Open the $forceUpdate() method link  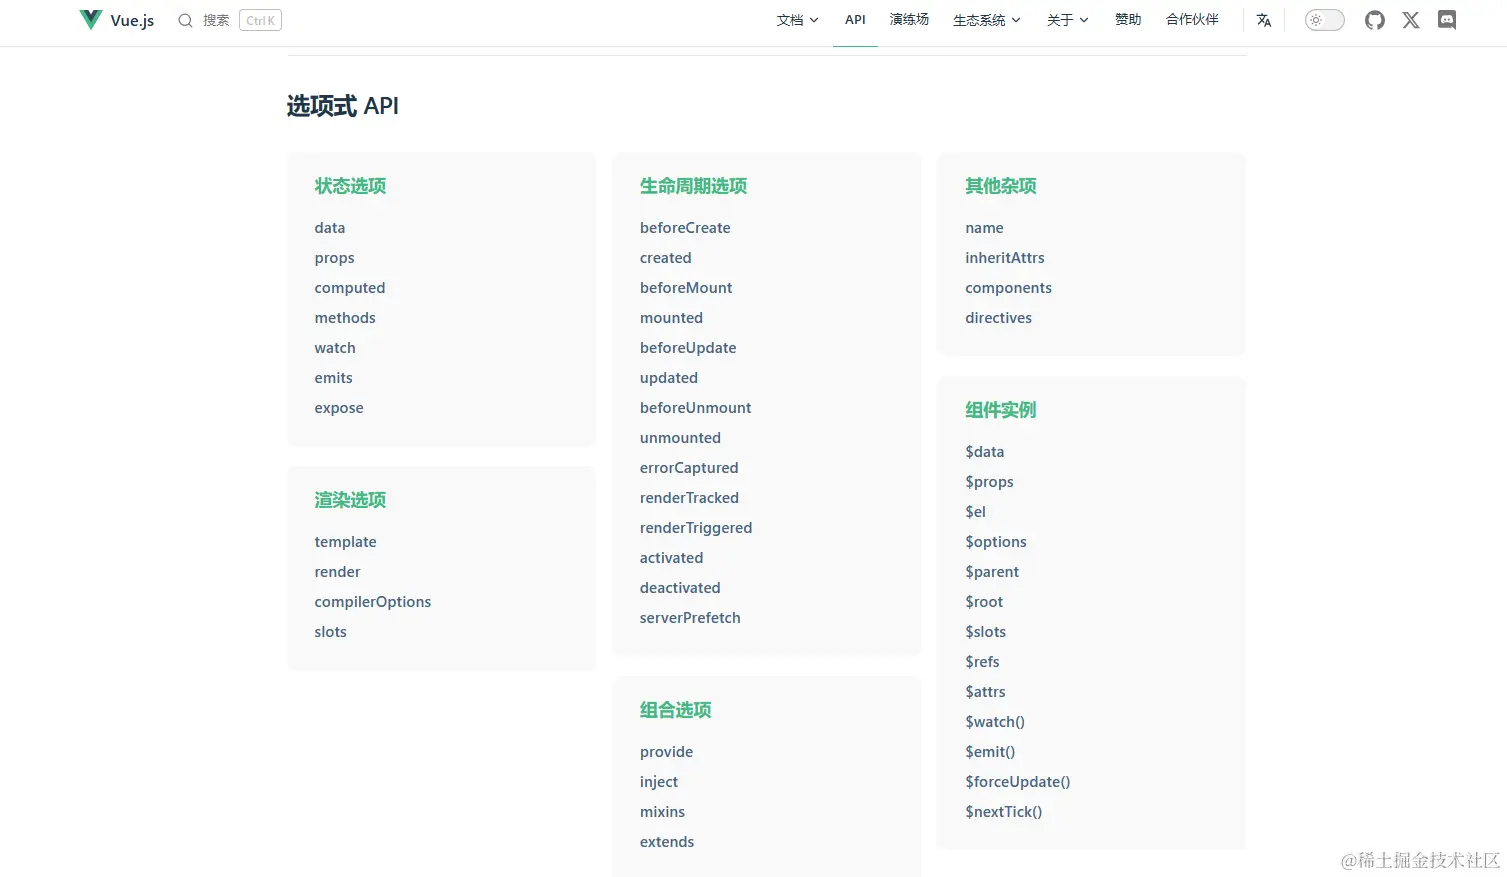(x=1018, y=782)
